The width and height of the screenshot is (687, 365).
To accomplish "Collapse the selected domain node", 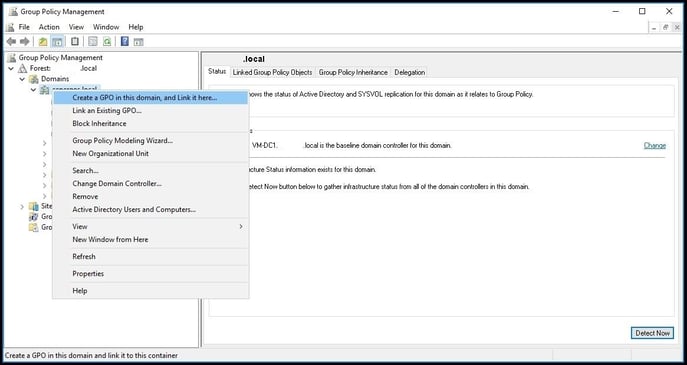I will point(33,89).
